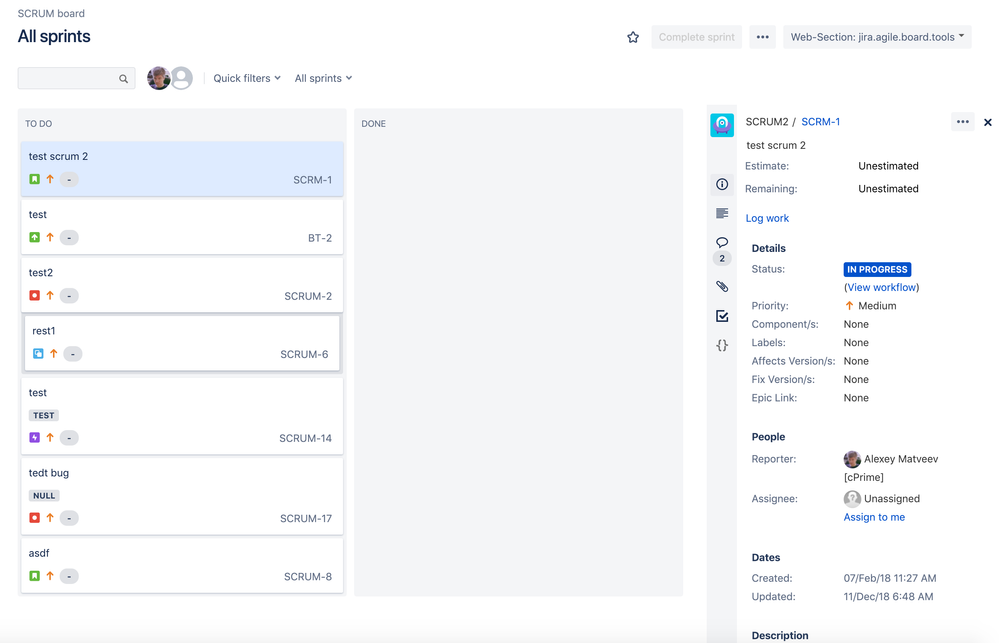Open the All sprints dropdown

point(323,78)
